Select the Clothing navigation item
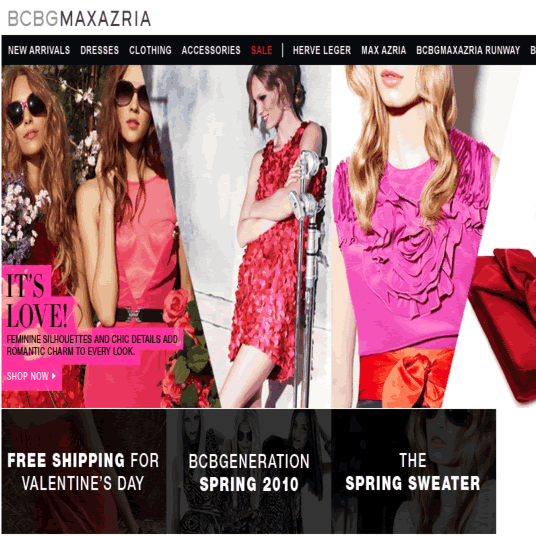 click(150, 50)
